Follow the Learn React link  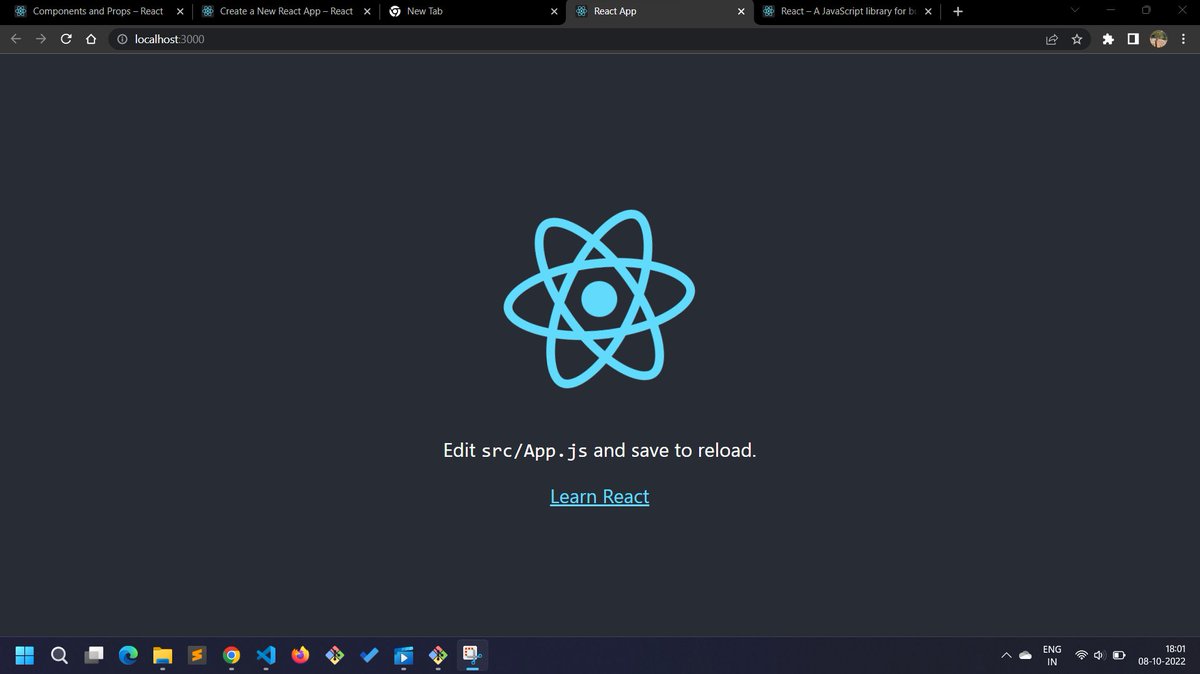(x=600, y=497)
